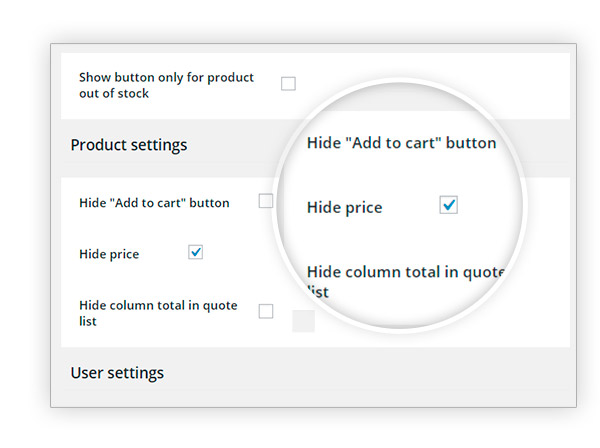The height and width of the screenshot is (448, 600).
Task: Click the small "Hide column total in quote" label
Action: click(x=158, y=305)
